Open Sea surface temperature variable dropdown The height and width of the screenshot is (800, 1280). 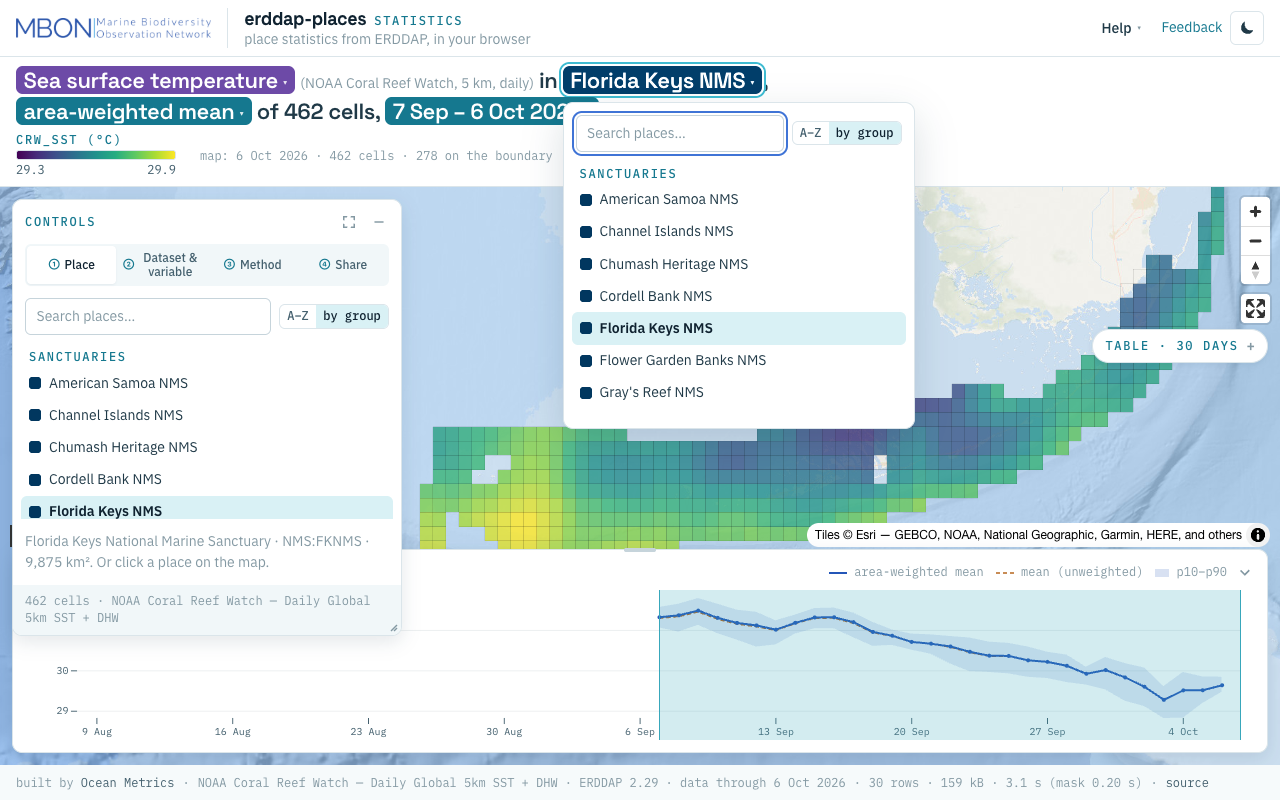(x=155, y=81)
